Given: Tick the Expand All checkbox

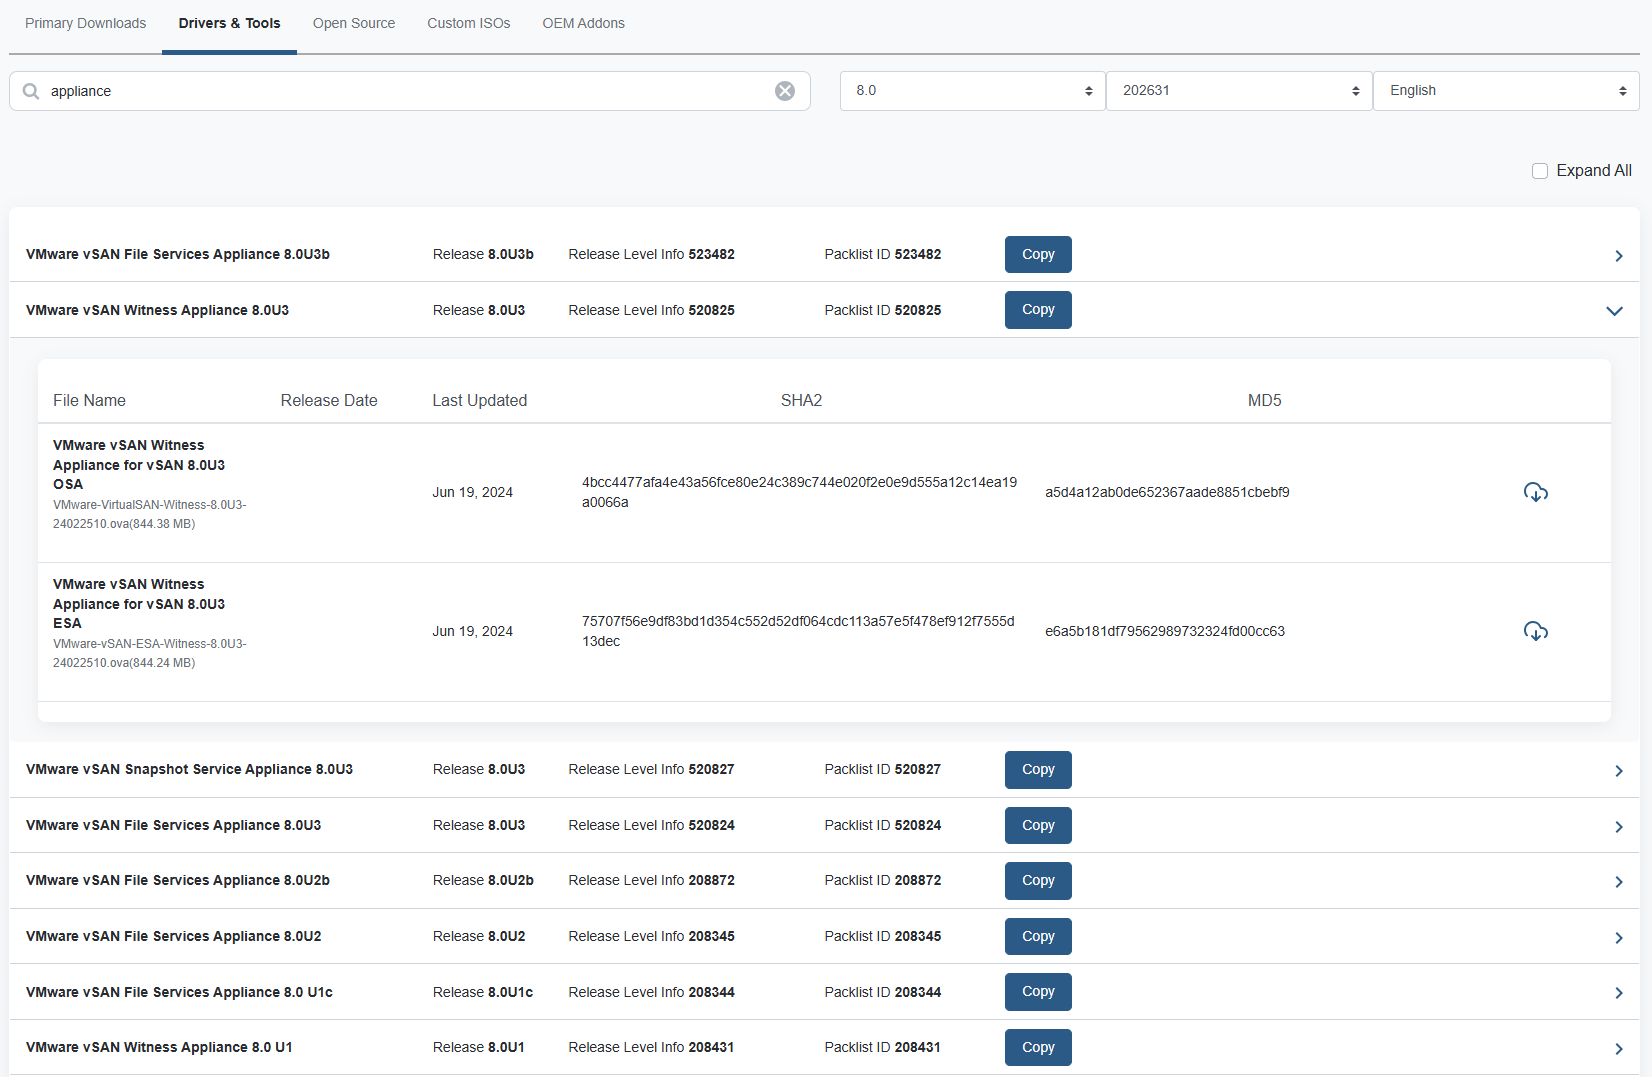Looking at the screenshot, I should click(1540, 171).
